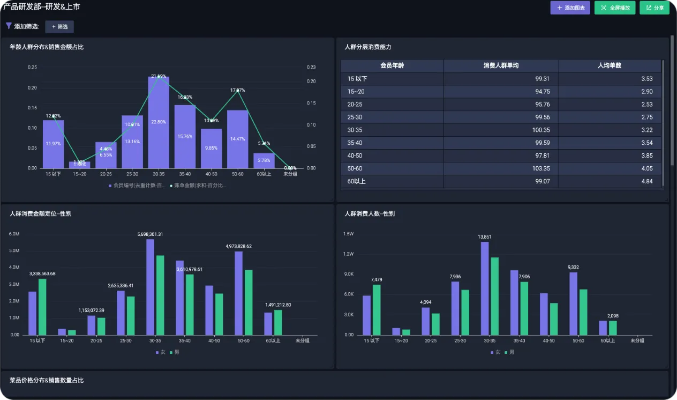Click the 全屏播放 fullscreen button
Screen dimensions: 677x400
[614, 8]
